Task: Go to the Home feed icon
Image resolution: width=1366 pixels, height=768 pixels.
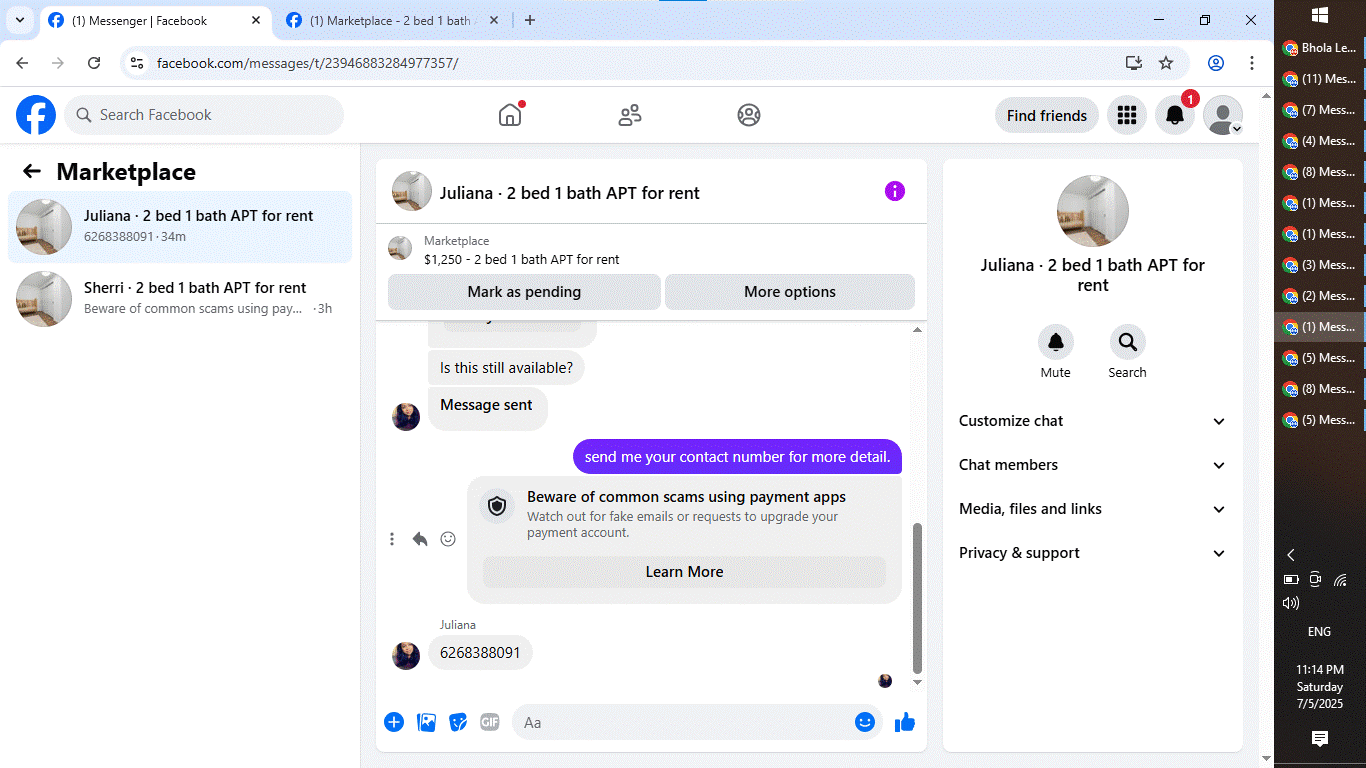Action: coord(510,115)
